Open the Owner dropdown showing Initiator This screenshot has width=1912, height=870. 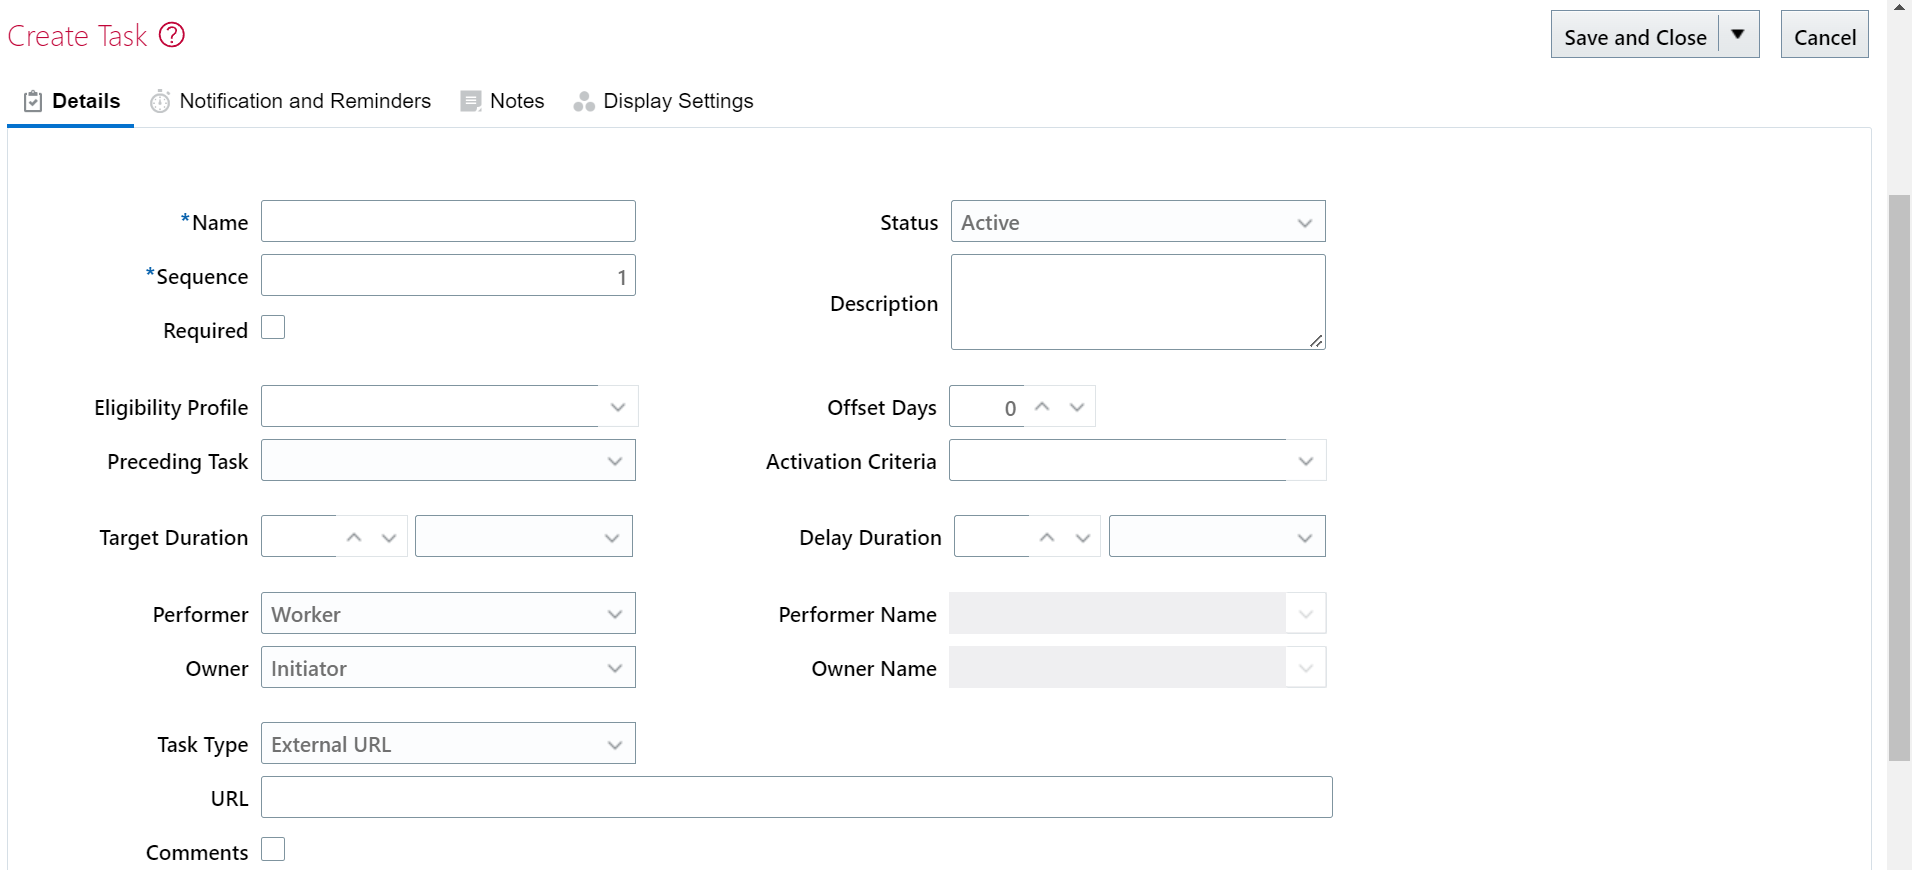click(x=448, y=668)
